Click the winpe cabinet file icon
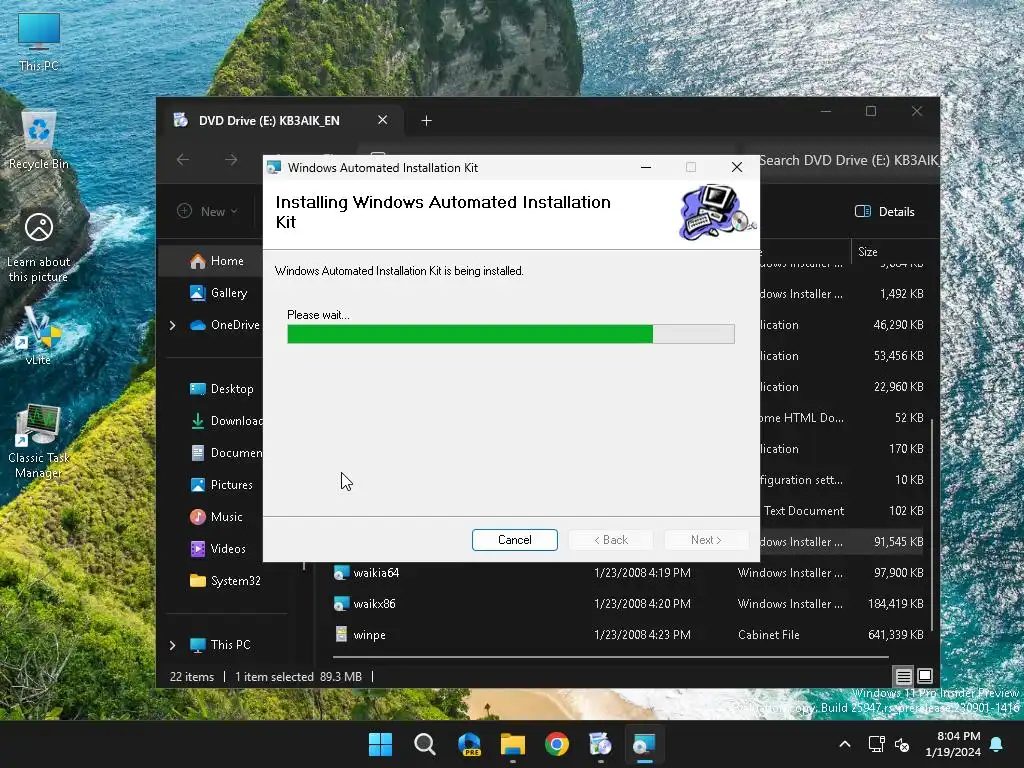The height and width of the screenshot is (768, 1024). tap(341, 634)
